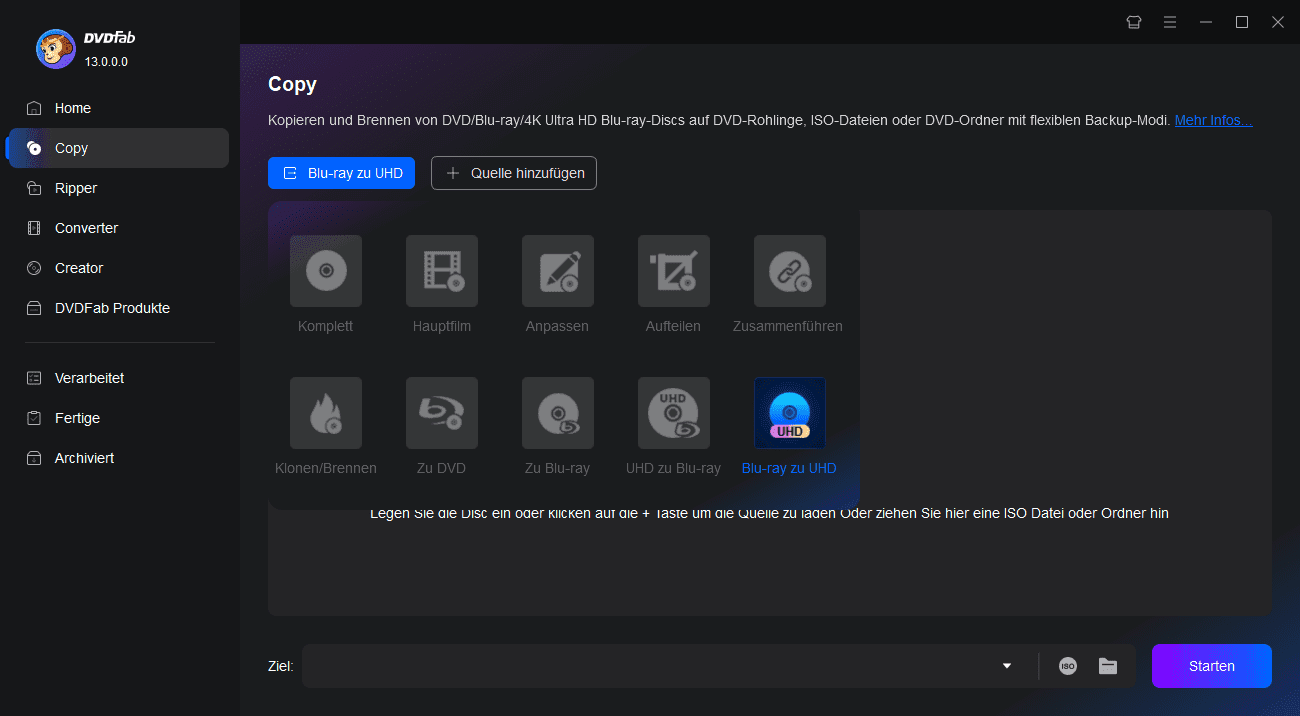This screenshot has height=716, width=1300.
Task: Click the Klonen/Brennen label text
Action: [x=326, y=468]
